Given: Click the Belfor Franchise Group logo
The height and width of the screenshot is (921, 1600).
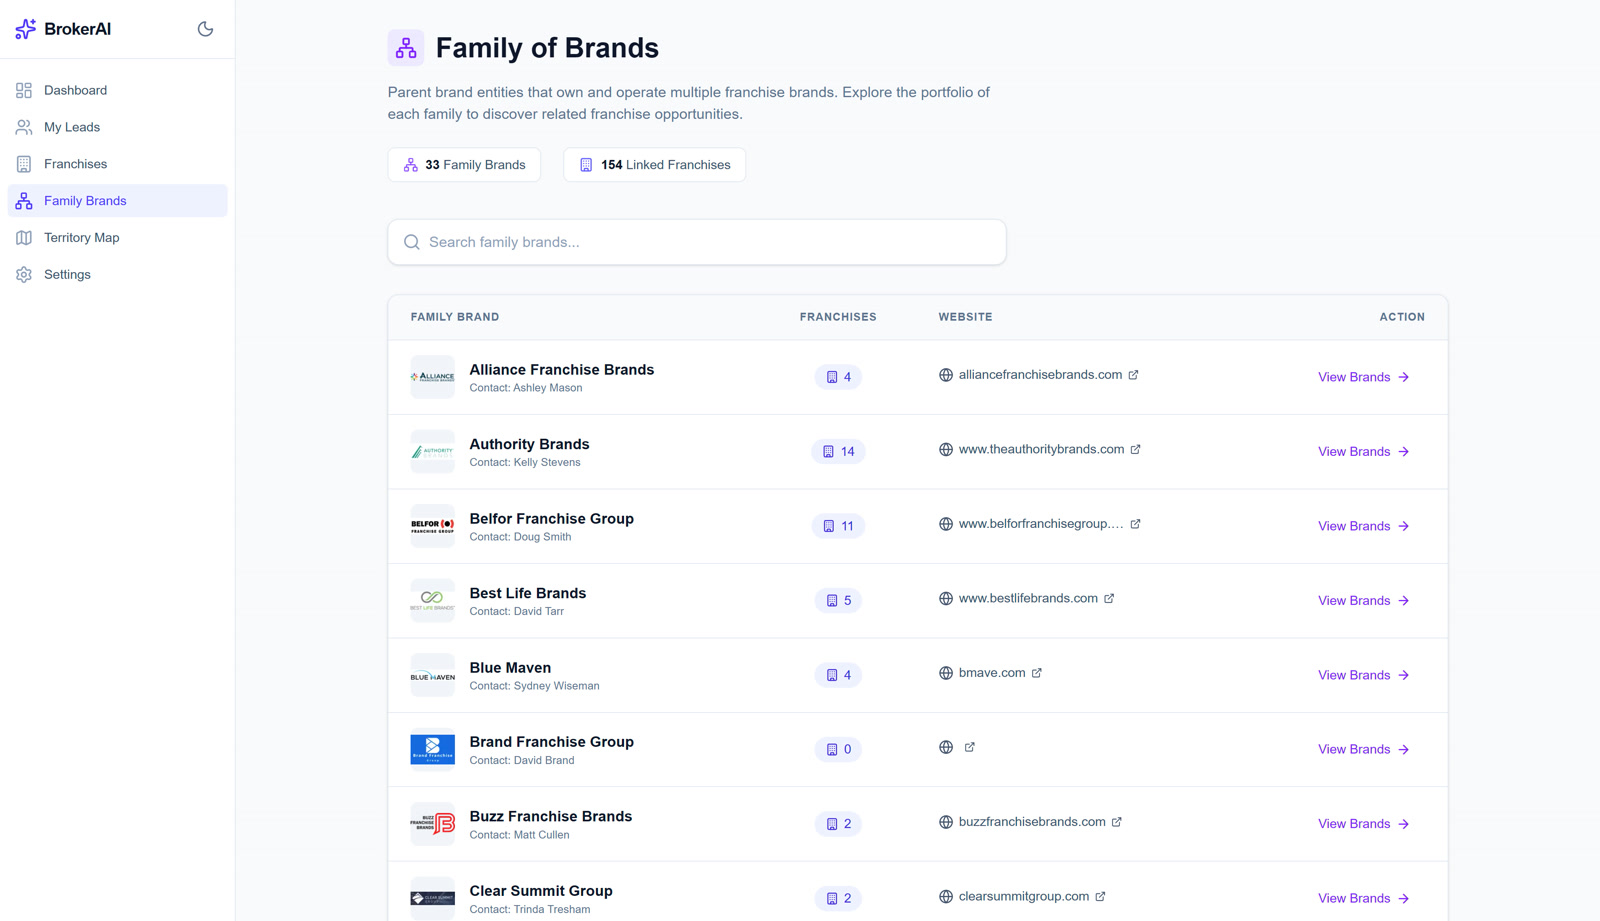Looking at the screenshot, I should pyautogui.click(x=432, y=526).
